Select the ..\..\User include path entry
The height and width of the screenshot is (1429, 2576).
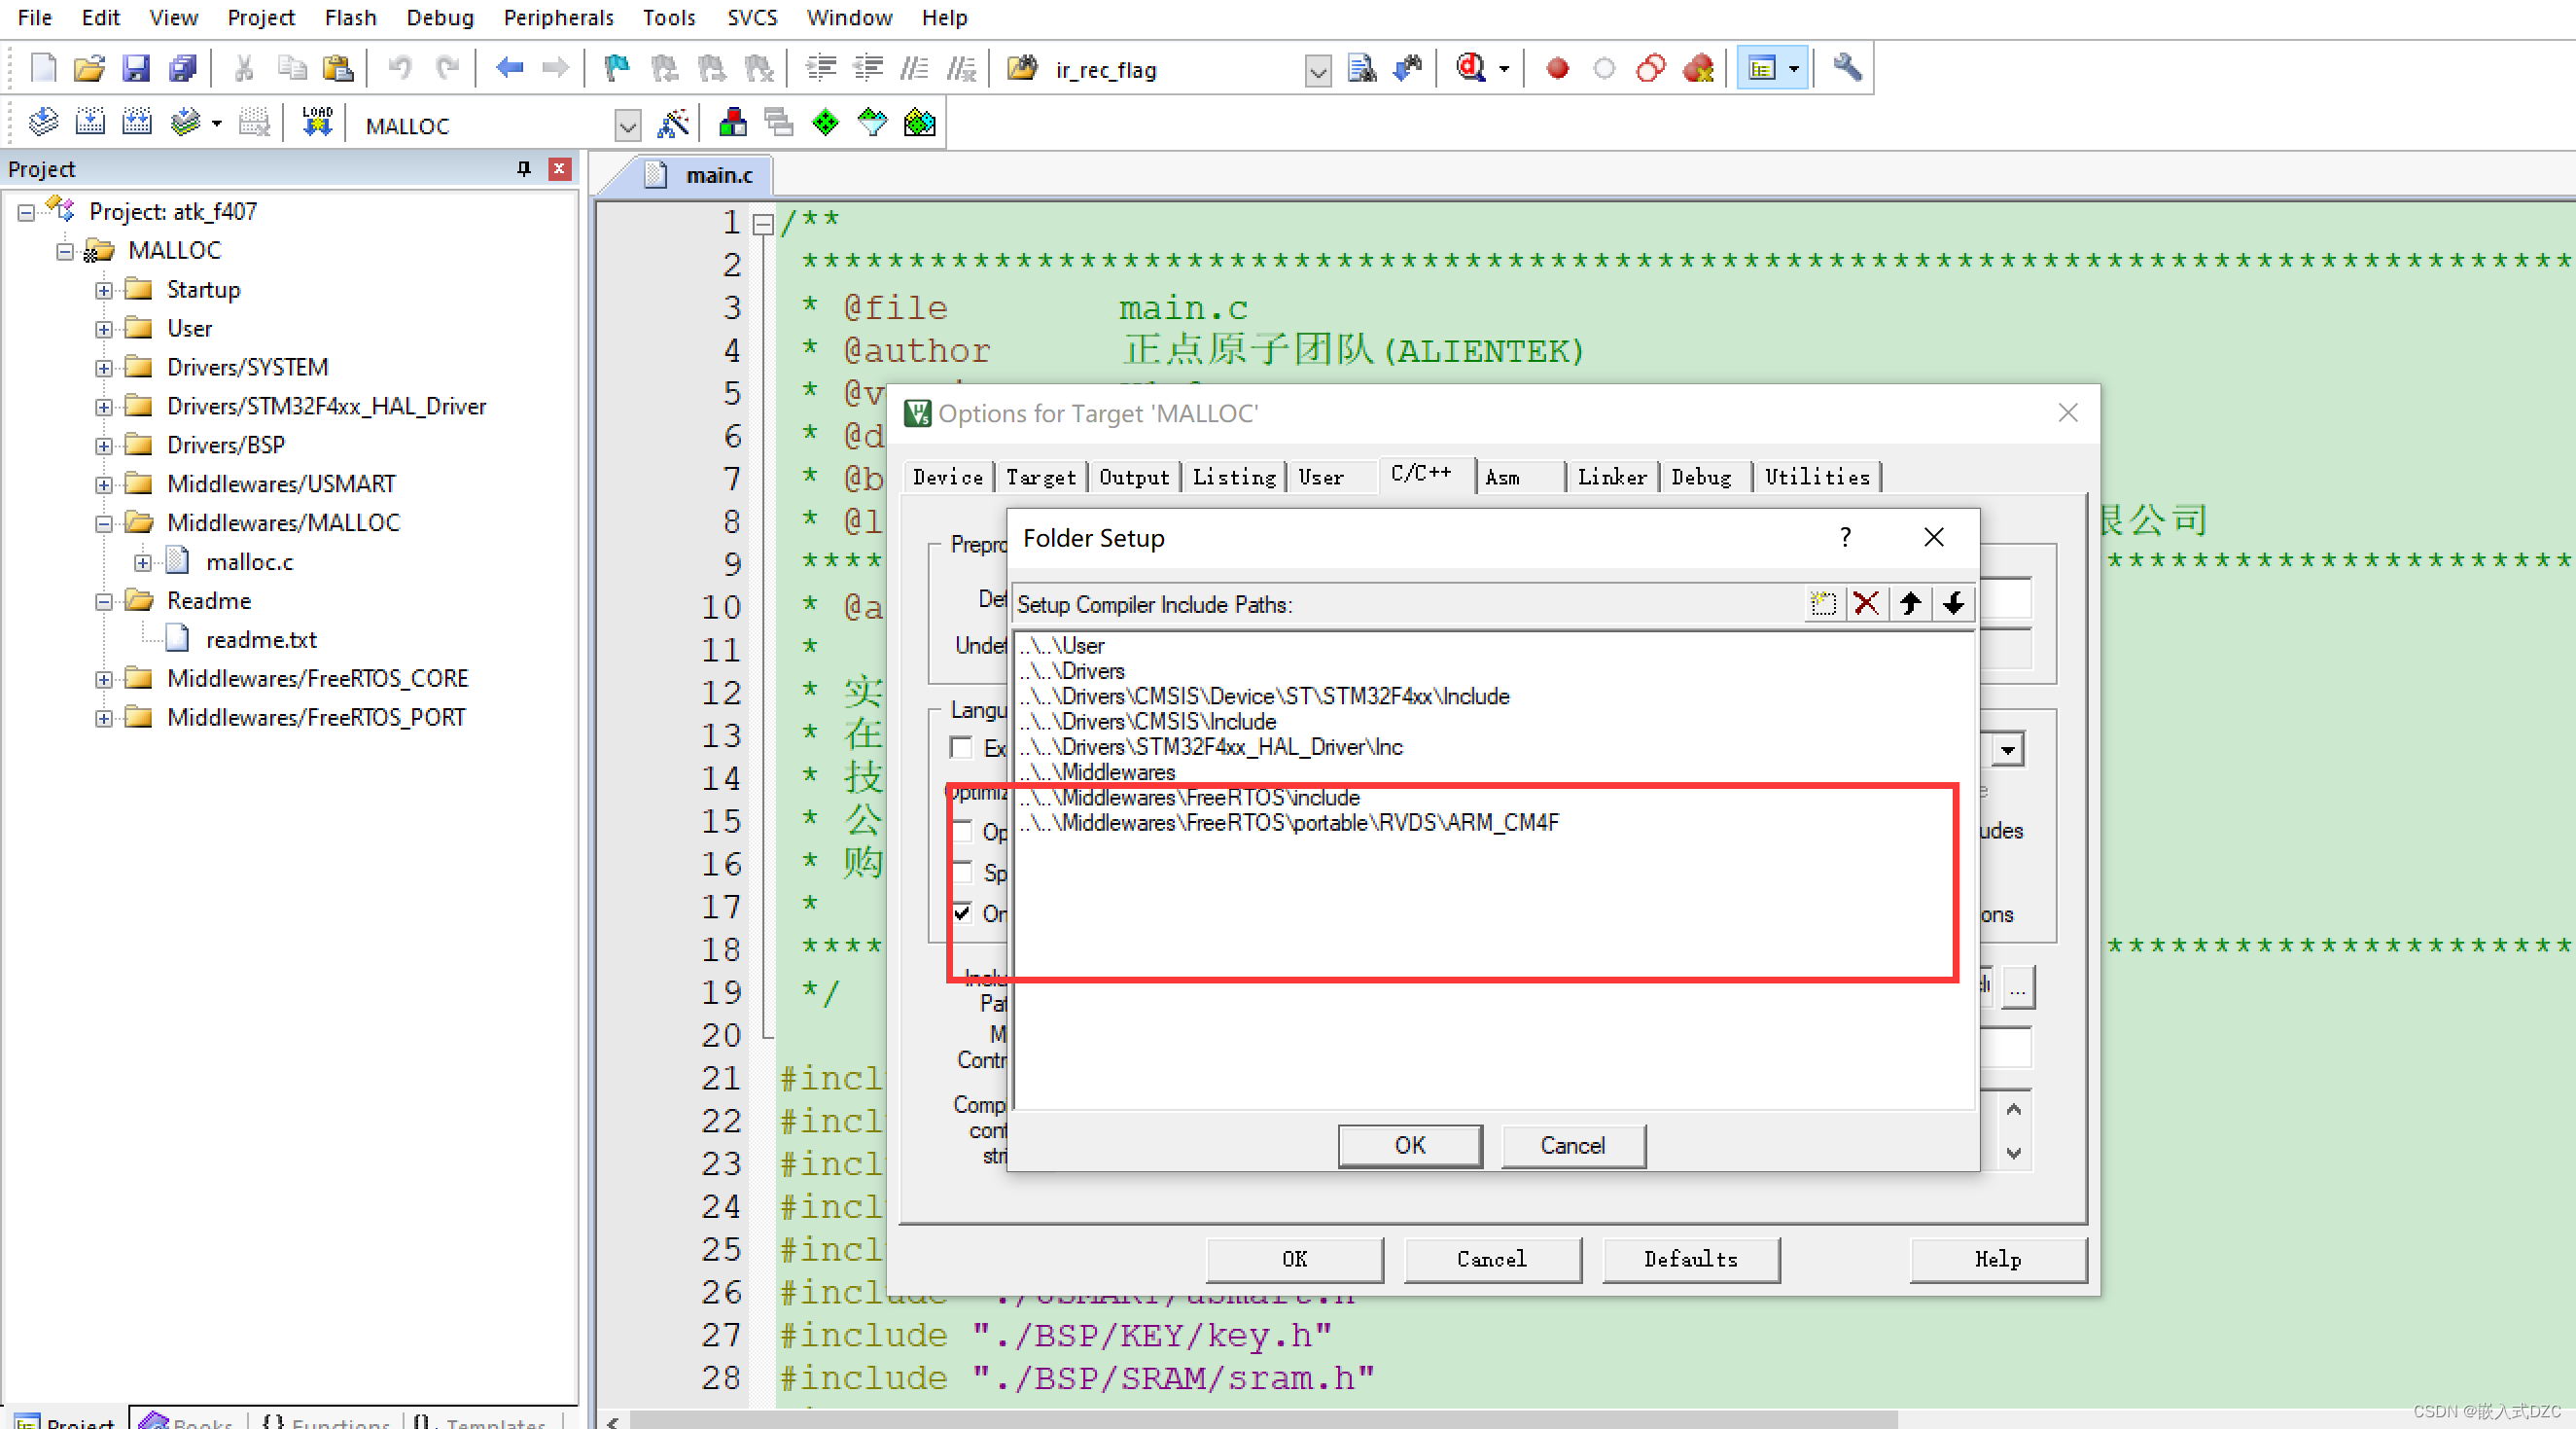(x=1062, y=645)
